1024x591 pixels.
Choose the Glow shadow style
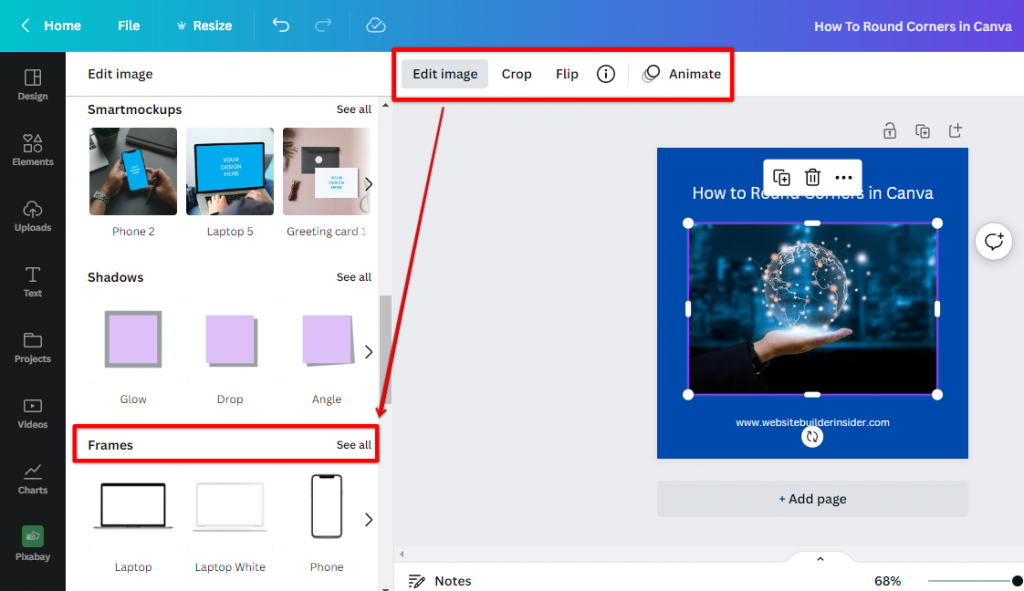tap(133, 339)
